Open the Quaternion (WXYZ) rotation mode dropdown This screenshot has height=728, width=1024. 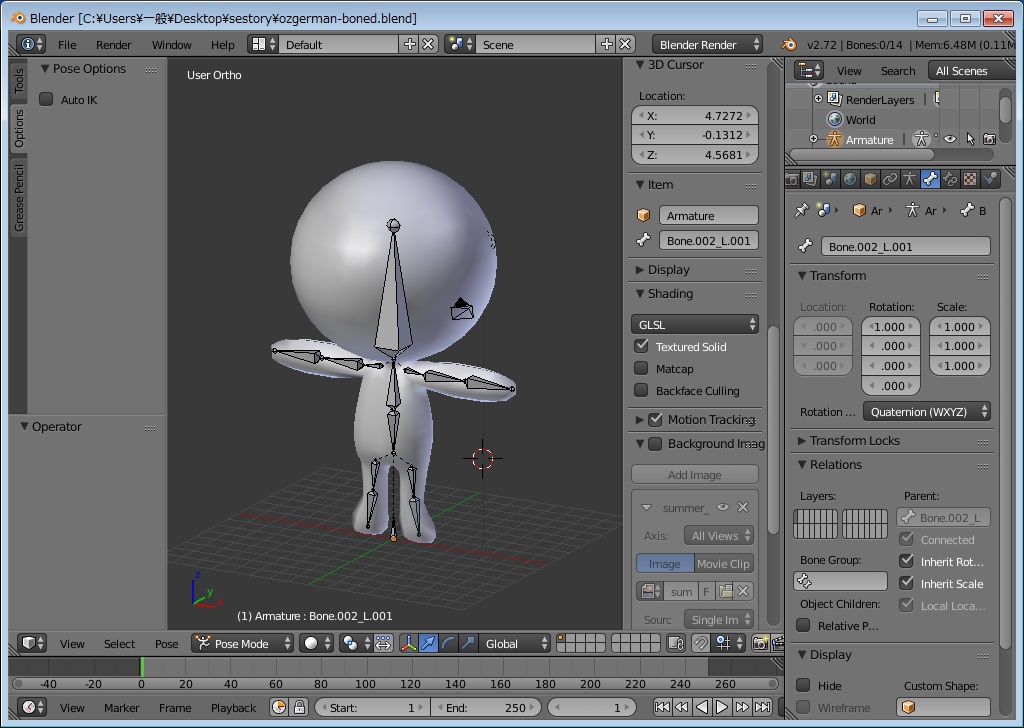(x=927, y=411)
